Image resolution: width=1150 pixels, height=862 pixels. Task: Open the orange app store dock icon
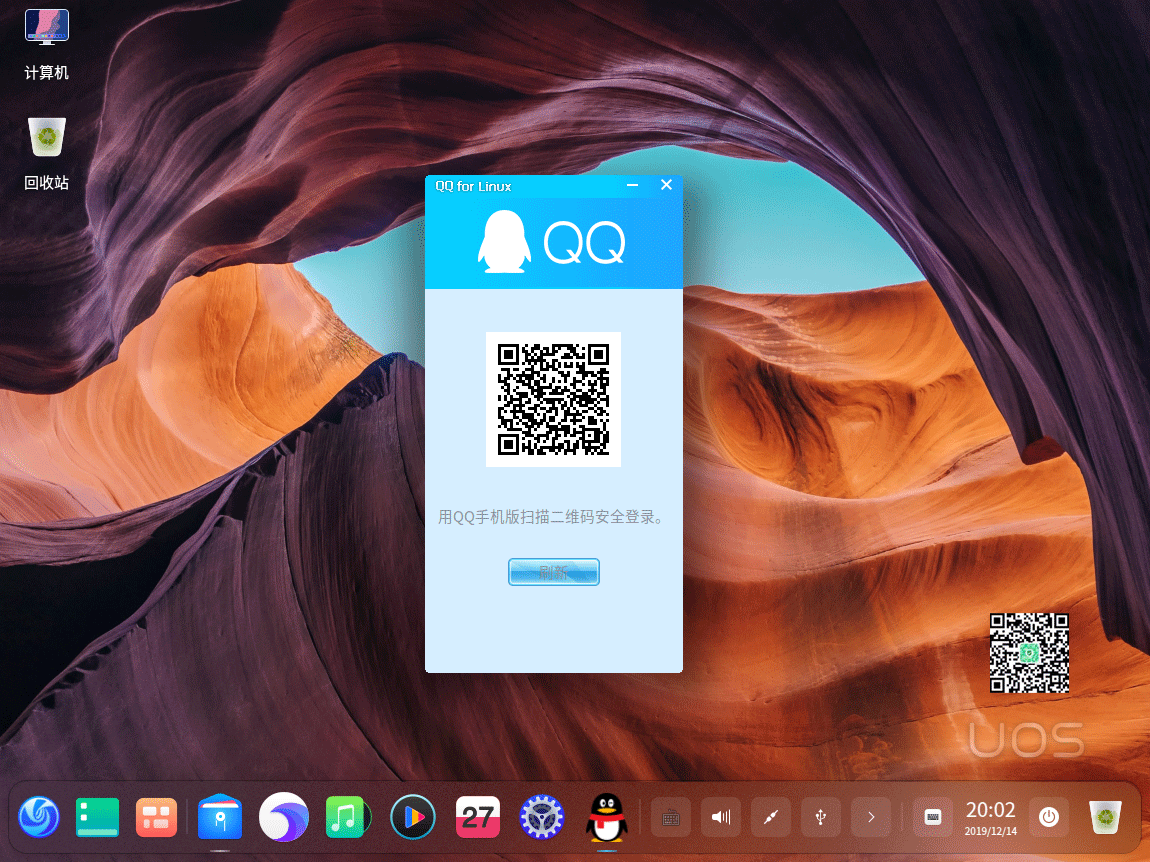pyautogui.click(x=156, y=817)
